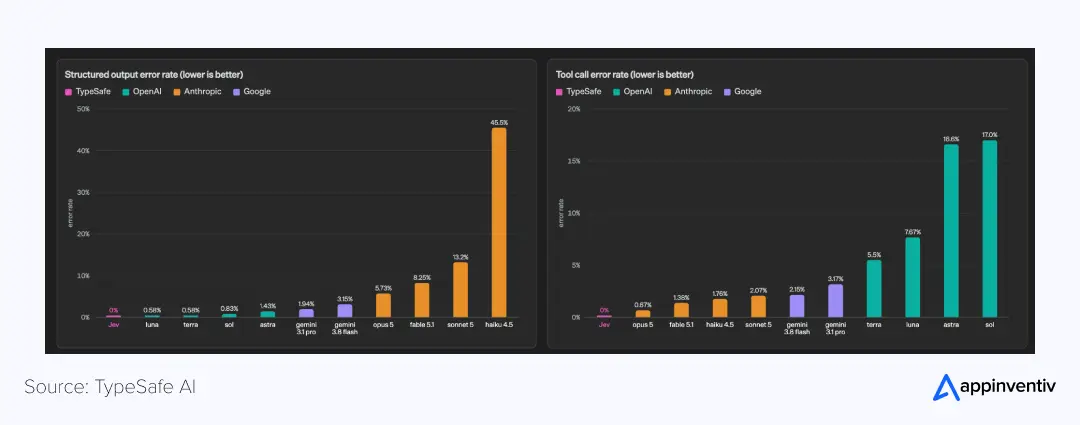The image size is (1080, 425).
Task: Click the opus 5 bar in Tool call chart
Action: 643,314
